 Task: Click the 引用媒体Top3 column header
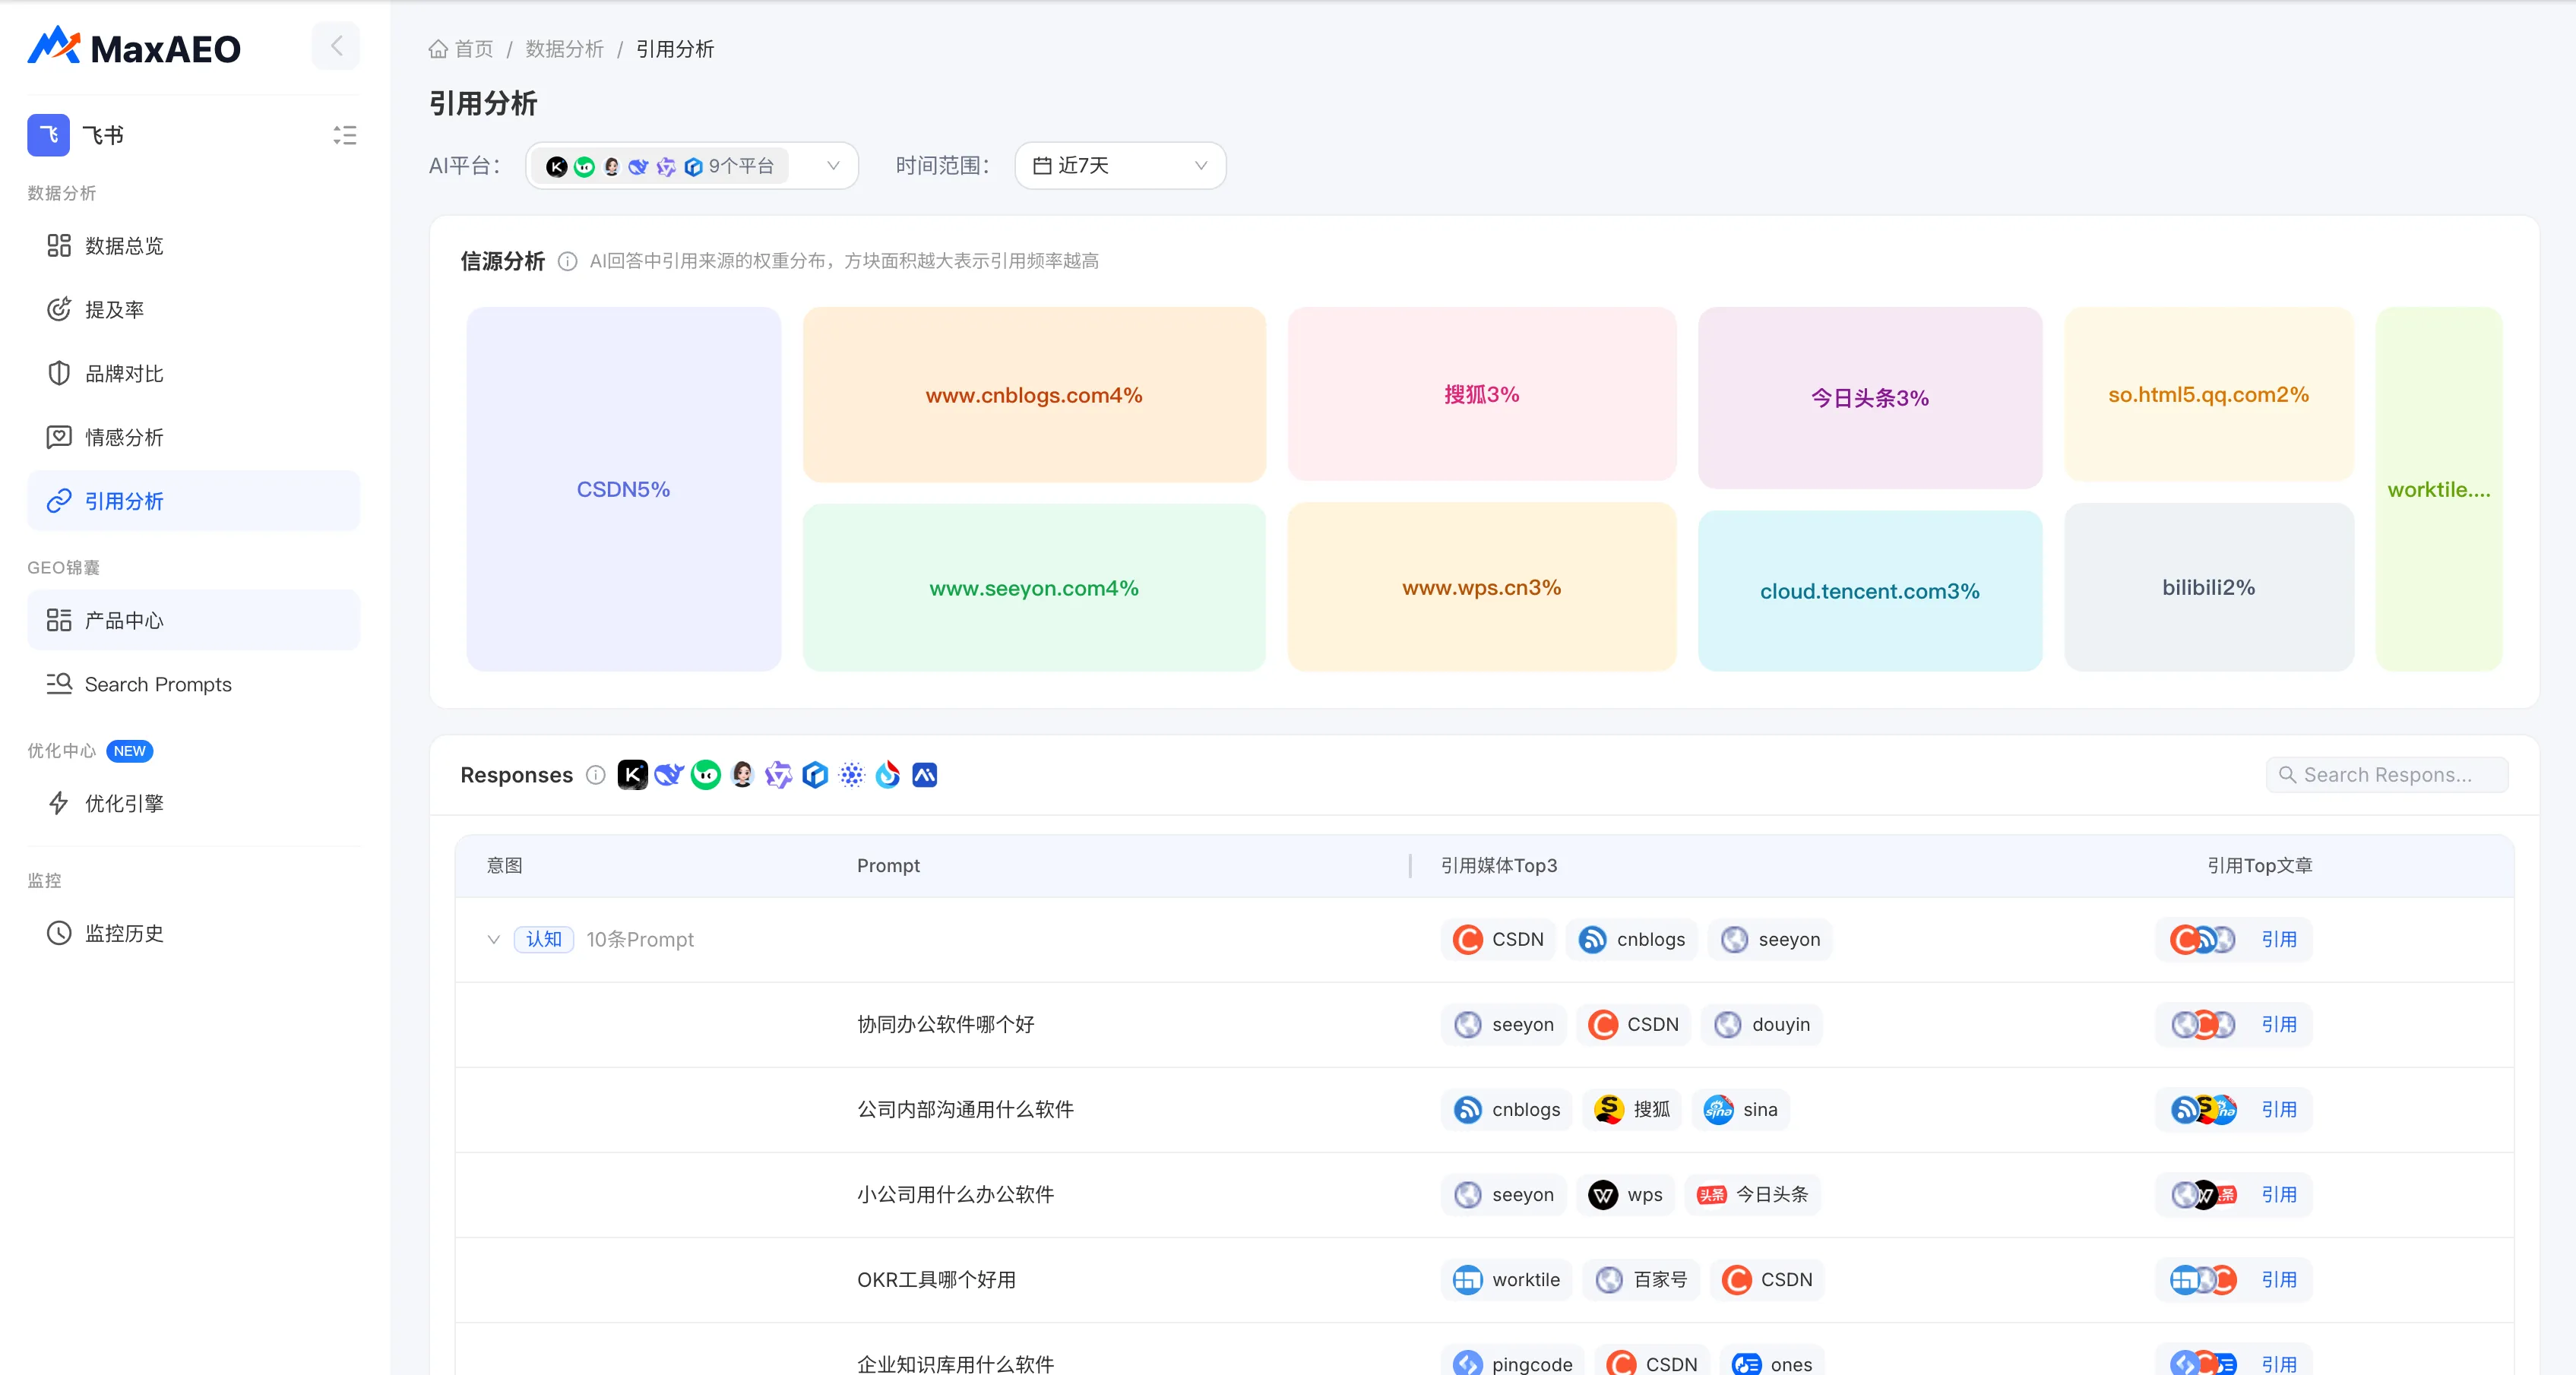(x=1499, y=866)
